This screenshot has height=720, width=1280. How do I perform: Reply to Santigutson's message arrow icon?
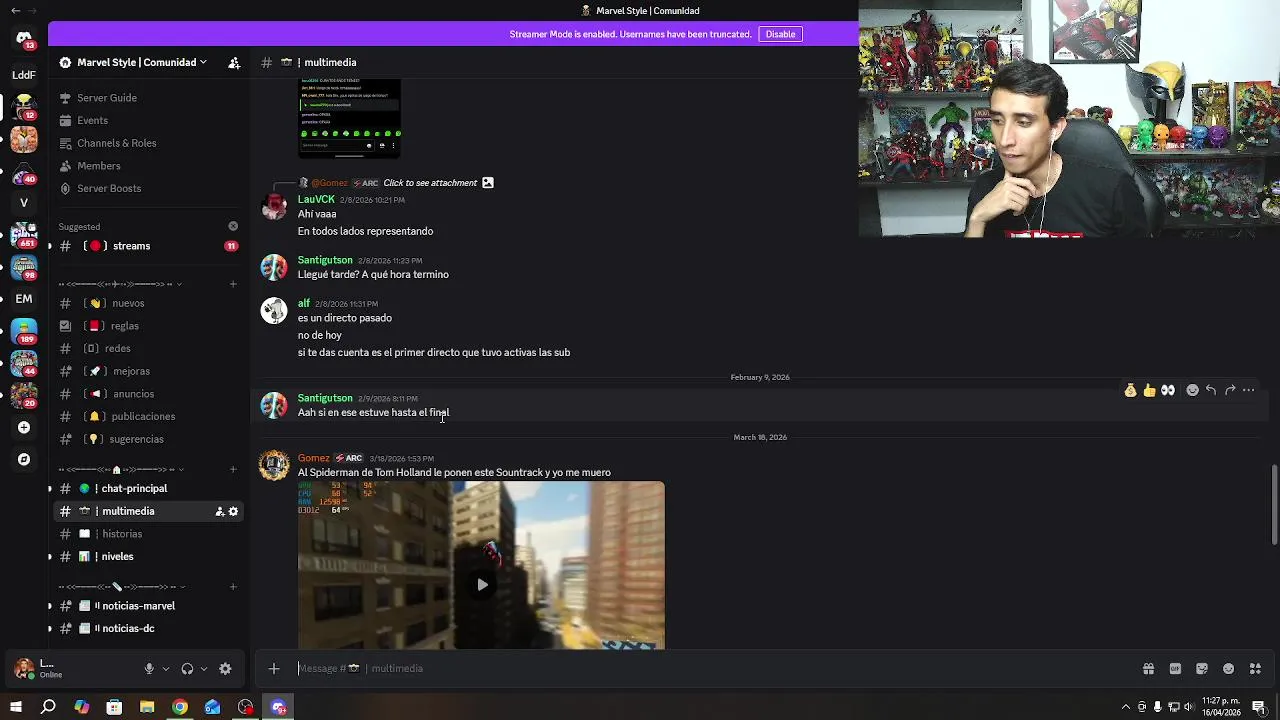(x=1211, y=390)
